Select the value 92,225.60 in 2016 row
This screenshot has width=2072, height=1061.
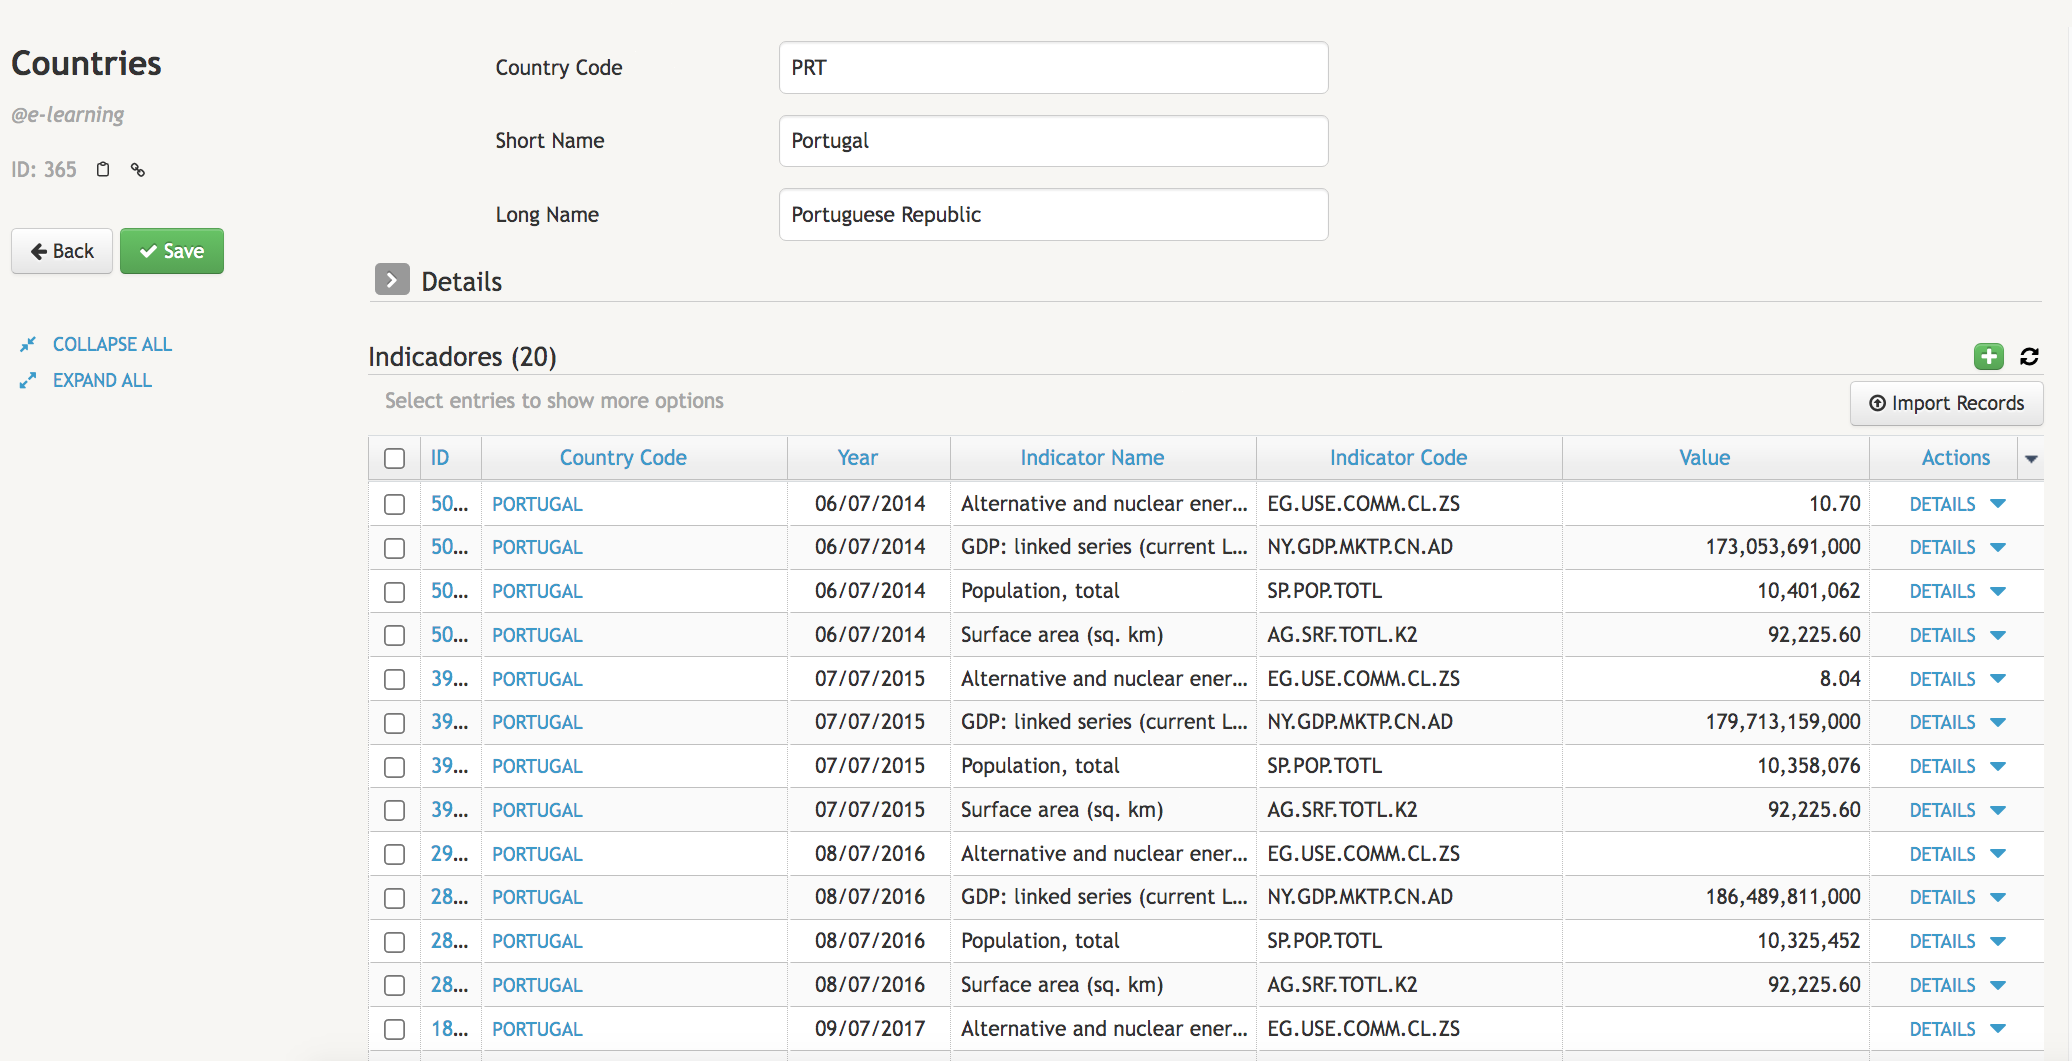tap(1814, 985)
